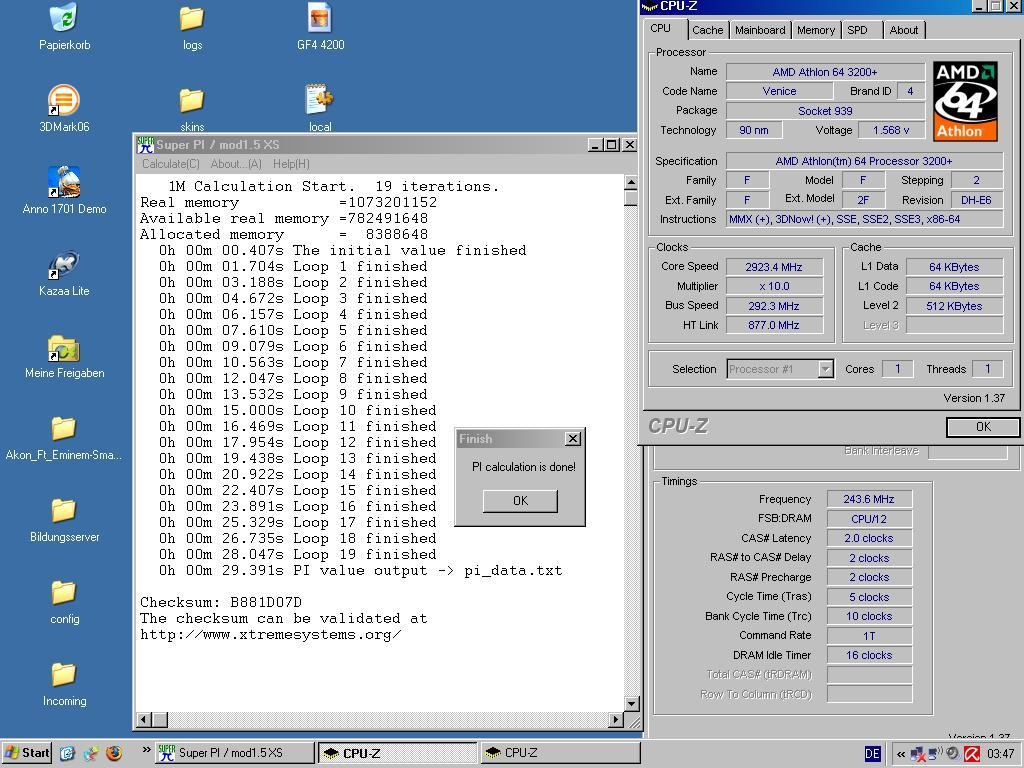The image size is (1024, 768).
Task: Select the Bildungsserver folder icon
Action: (x=64, y=511)
